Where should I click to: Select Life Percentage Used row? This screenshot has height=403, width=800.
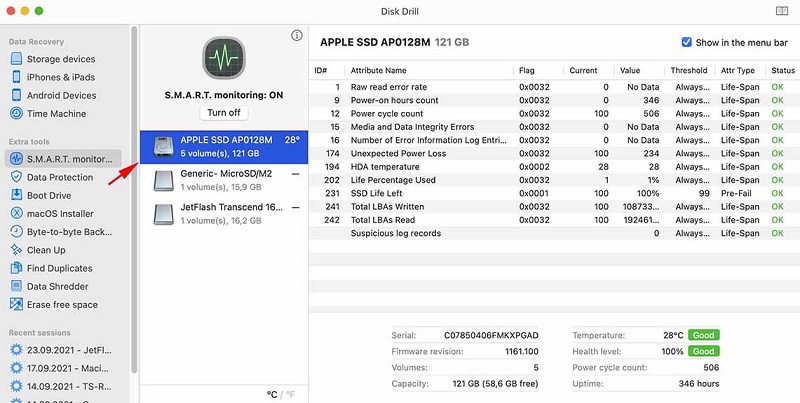point(554,180)
